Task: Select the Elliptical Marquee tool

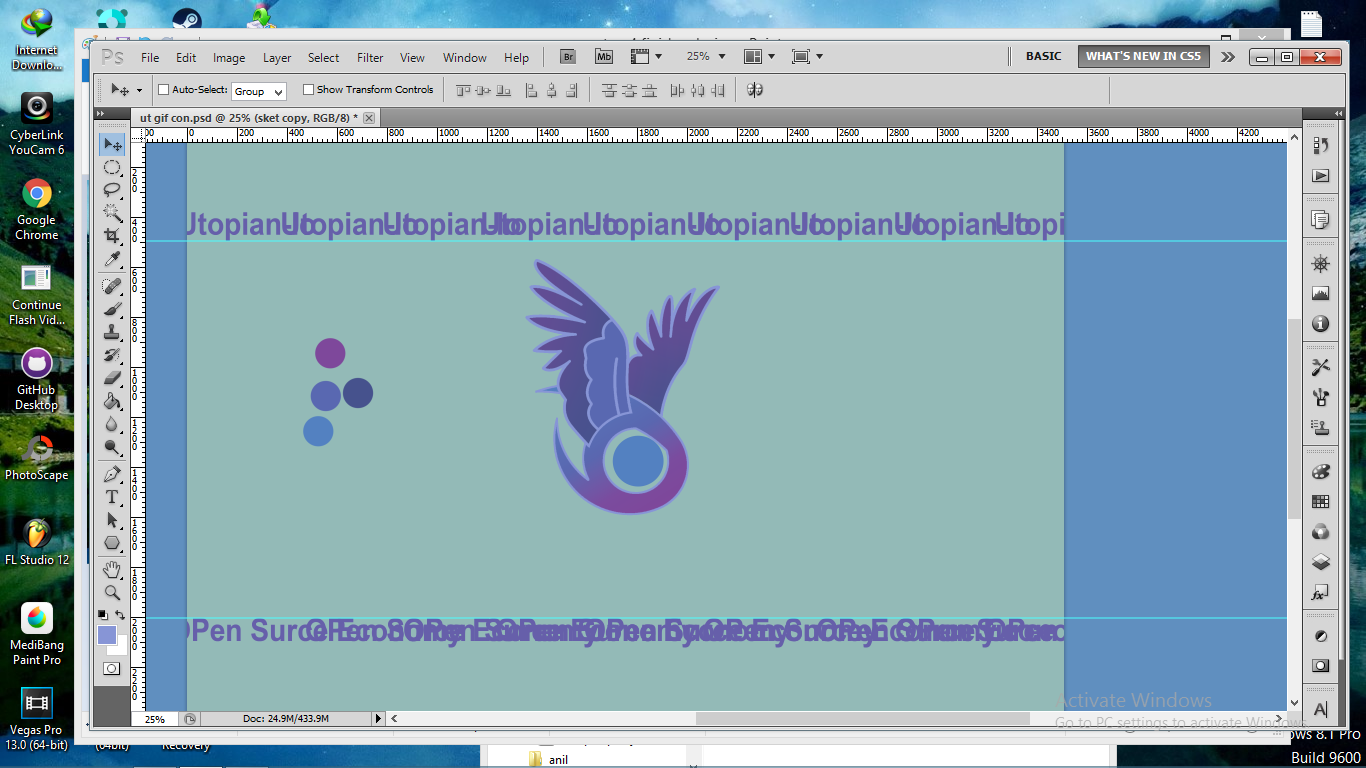Action: [113, 168]
